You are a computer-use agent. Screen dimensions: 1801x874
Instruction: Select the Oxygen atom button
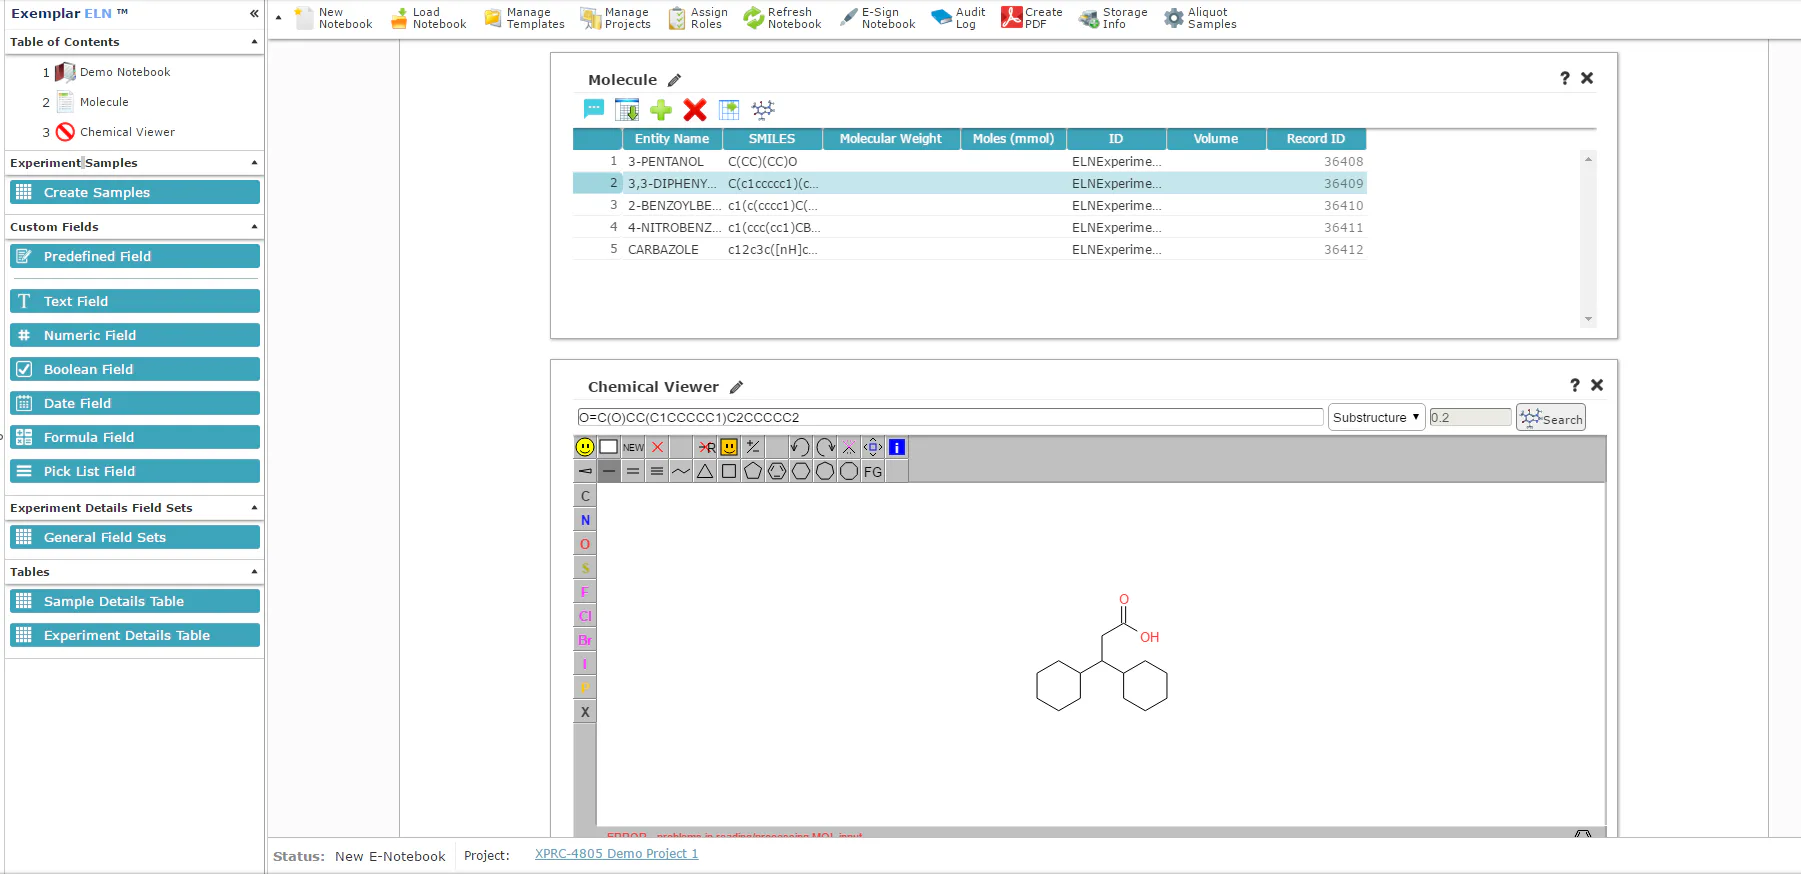click(x=585, y=544)
